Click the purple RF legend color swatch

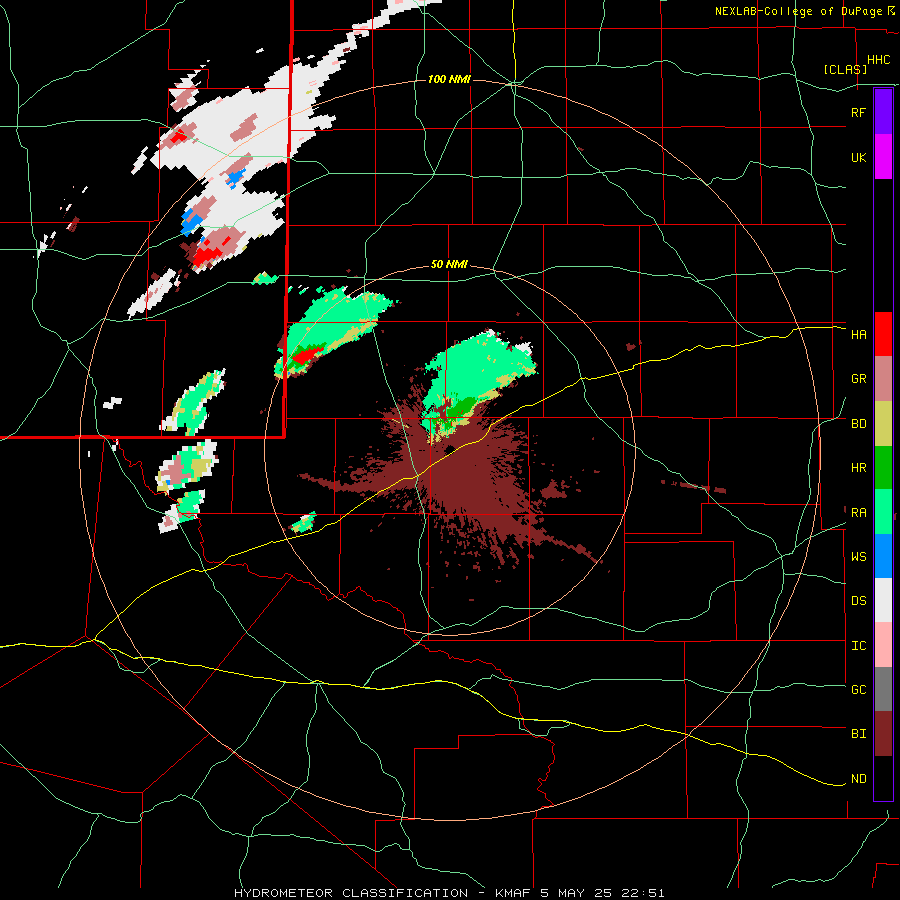tap(883, 111)
